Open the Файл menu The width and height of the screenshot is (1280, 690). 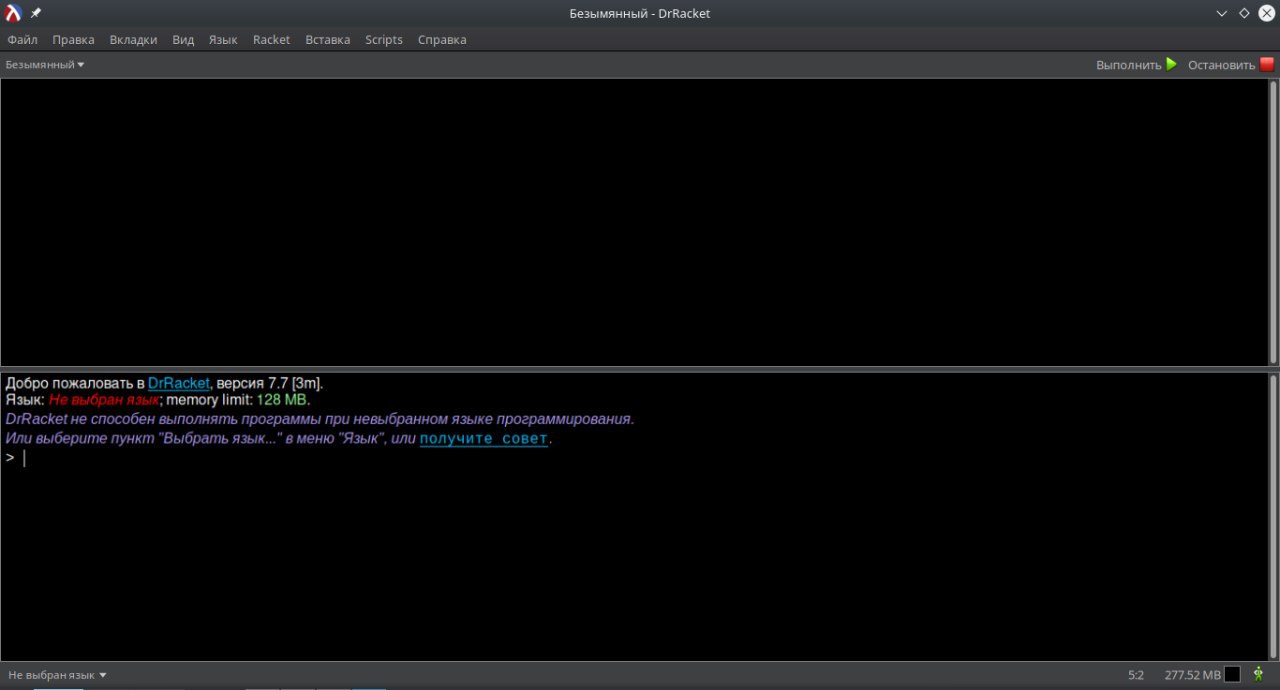click(22, 40)
